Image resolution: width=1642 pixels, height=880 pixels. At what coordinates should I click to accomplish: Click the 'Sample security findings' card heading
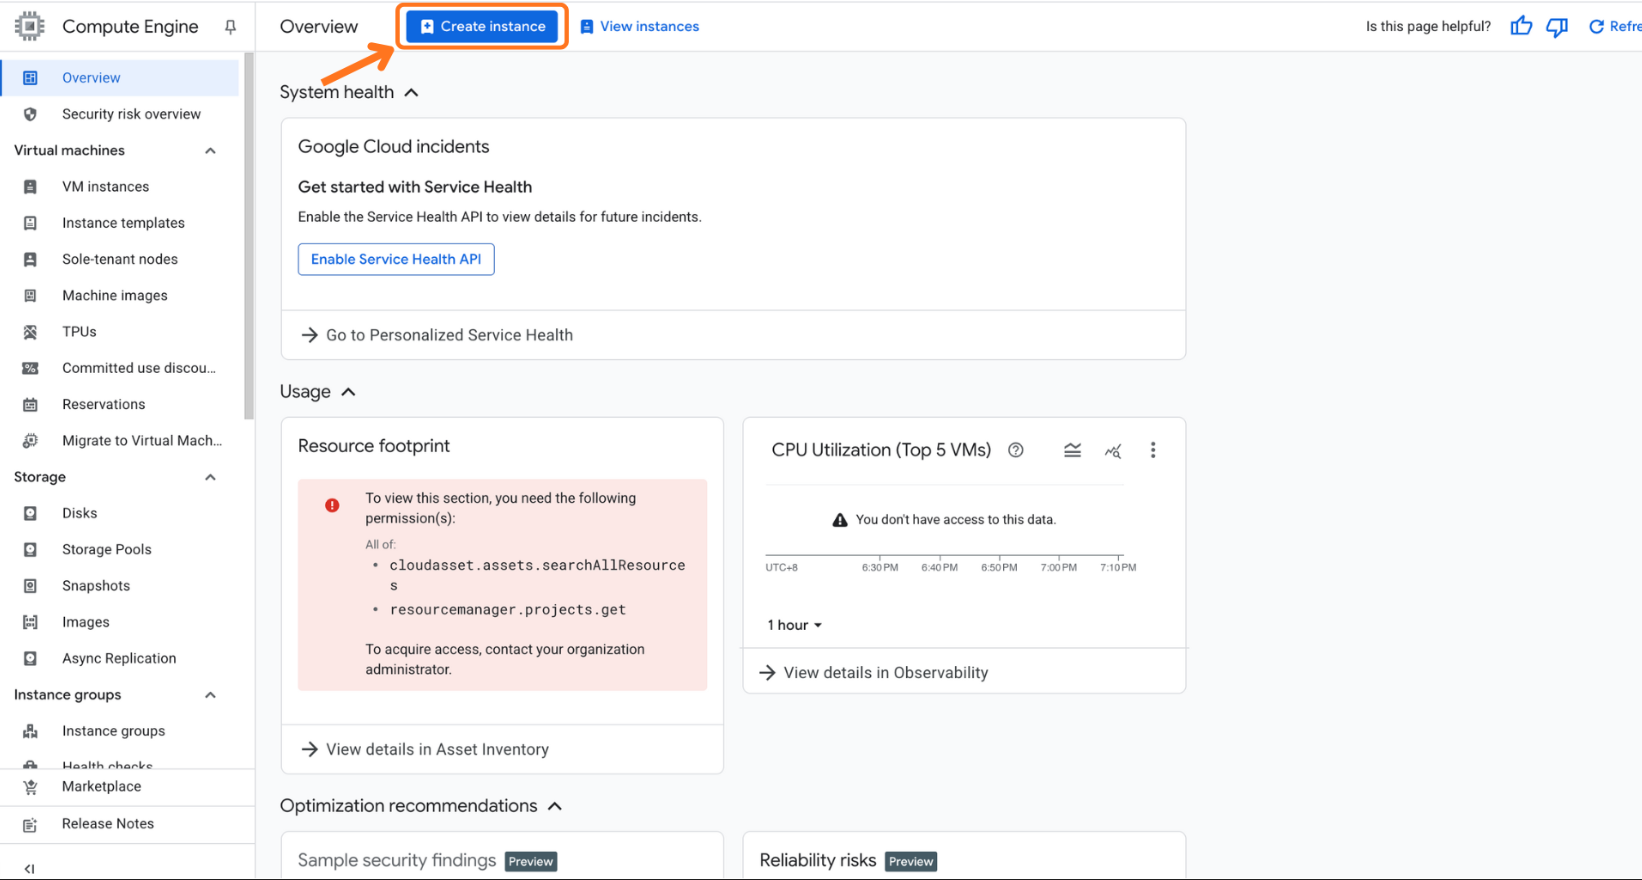(397, 860)
